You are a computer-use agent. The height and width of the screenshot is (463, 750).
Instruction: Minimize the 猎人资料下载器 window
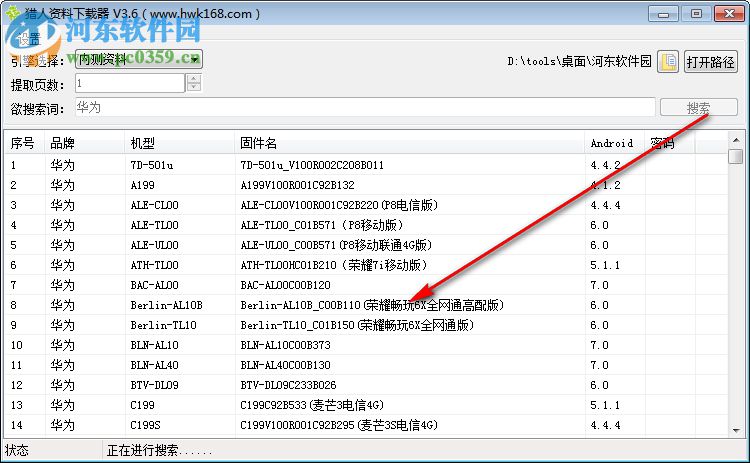(663, 13)
